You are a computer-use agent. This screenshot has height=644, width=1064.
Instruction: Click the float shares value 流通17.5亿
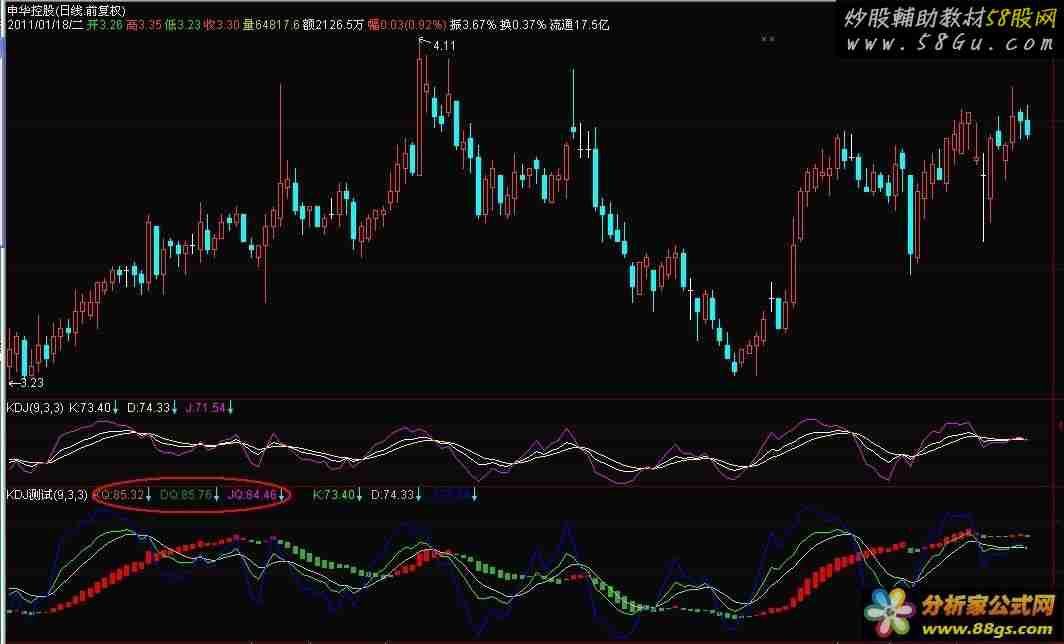click(x=579, y=25)
